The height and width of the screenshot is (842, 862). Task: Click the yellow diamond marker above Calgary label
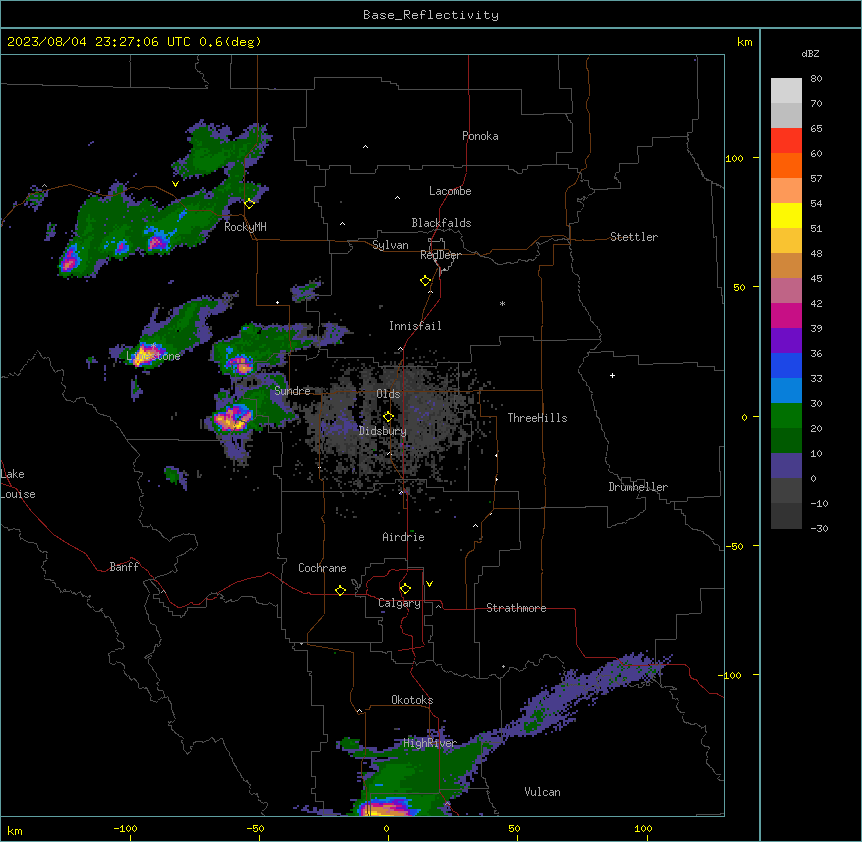tap(405, 589)
